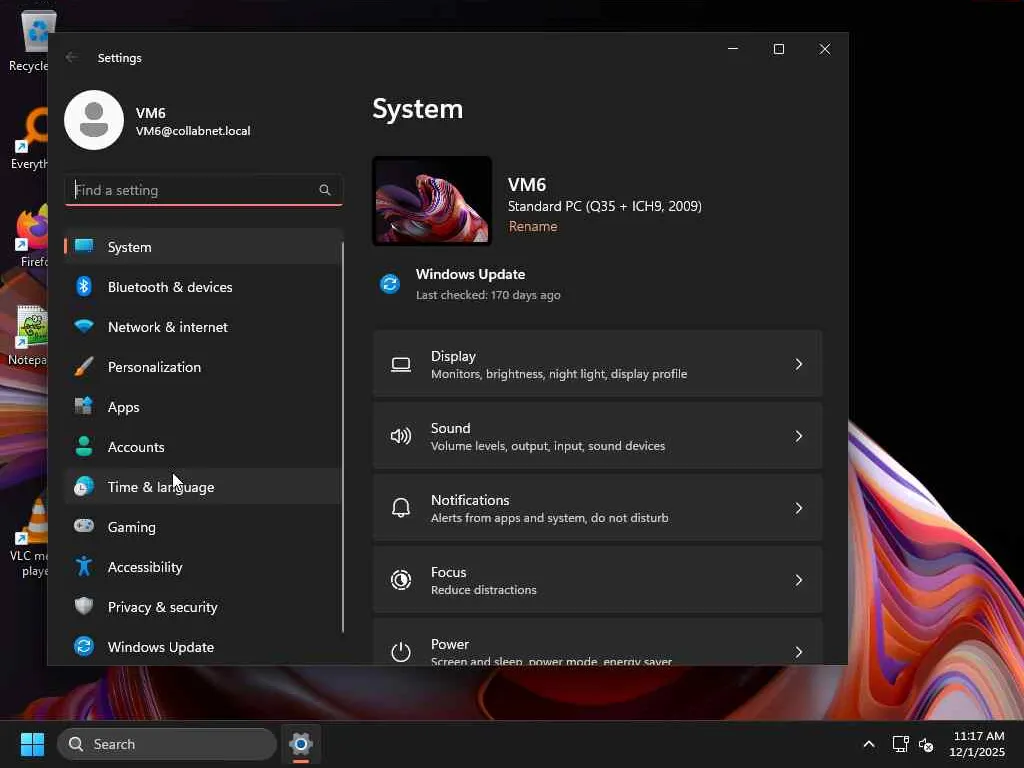This screenshot has height=768, width=1024.
Task: Open the Windows Start menu button
Action: tap(32, 744)
